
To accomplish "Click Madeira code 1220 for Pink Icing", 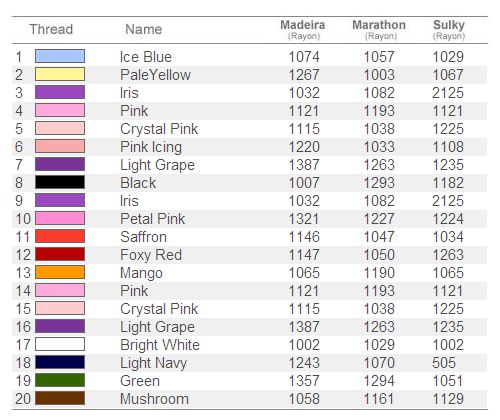I will 304,147.
